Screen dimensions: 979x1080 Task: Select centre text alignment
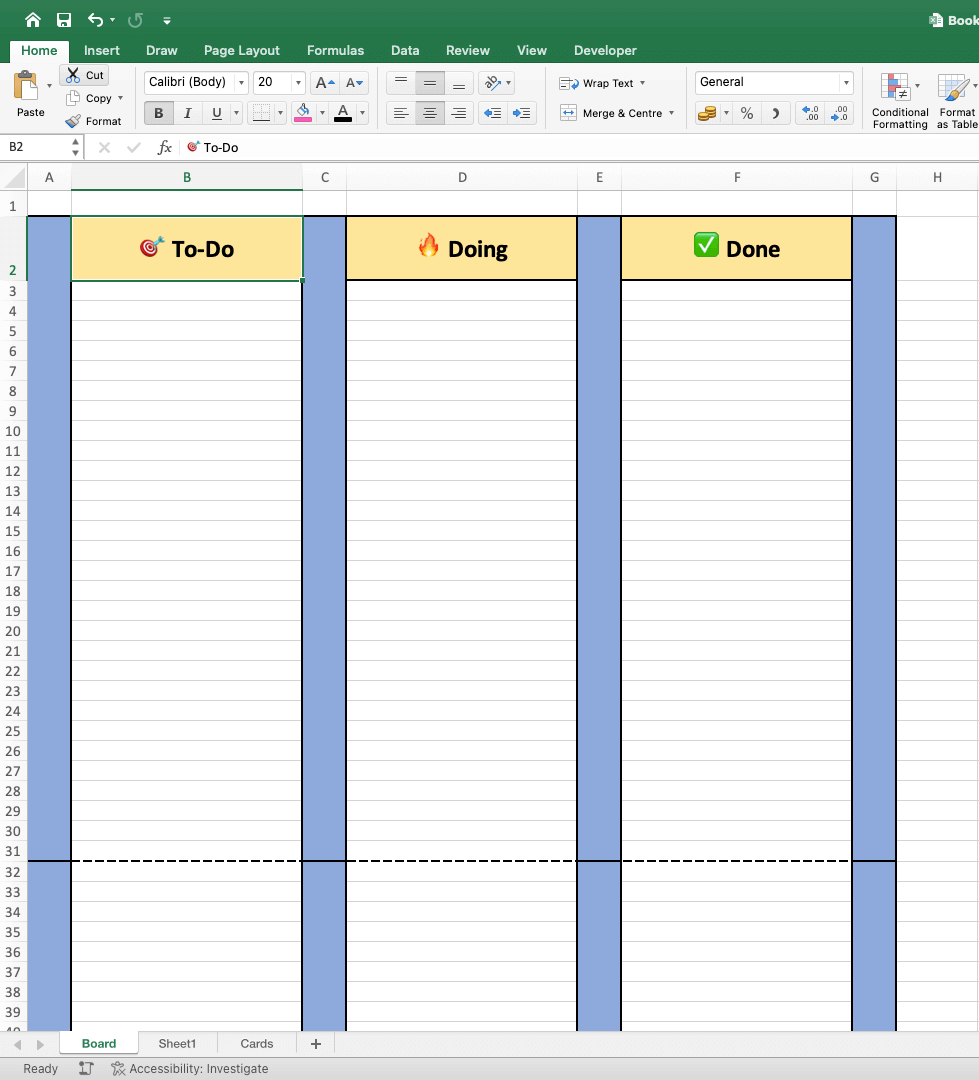[429, 113]
